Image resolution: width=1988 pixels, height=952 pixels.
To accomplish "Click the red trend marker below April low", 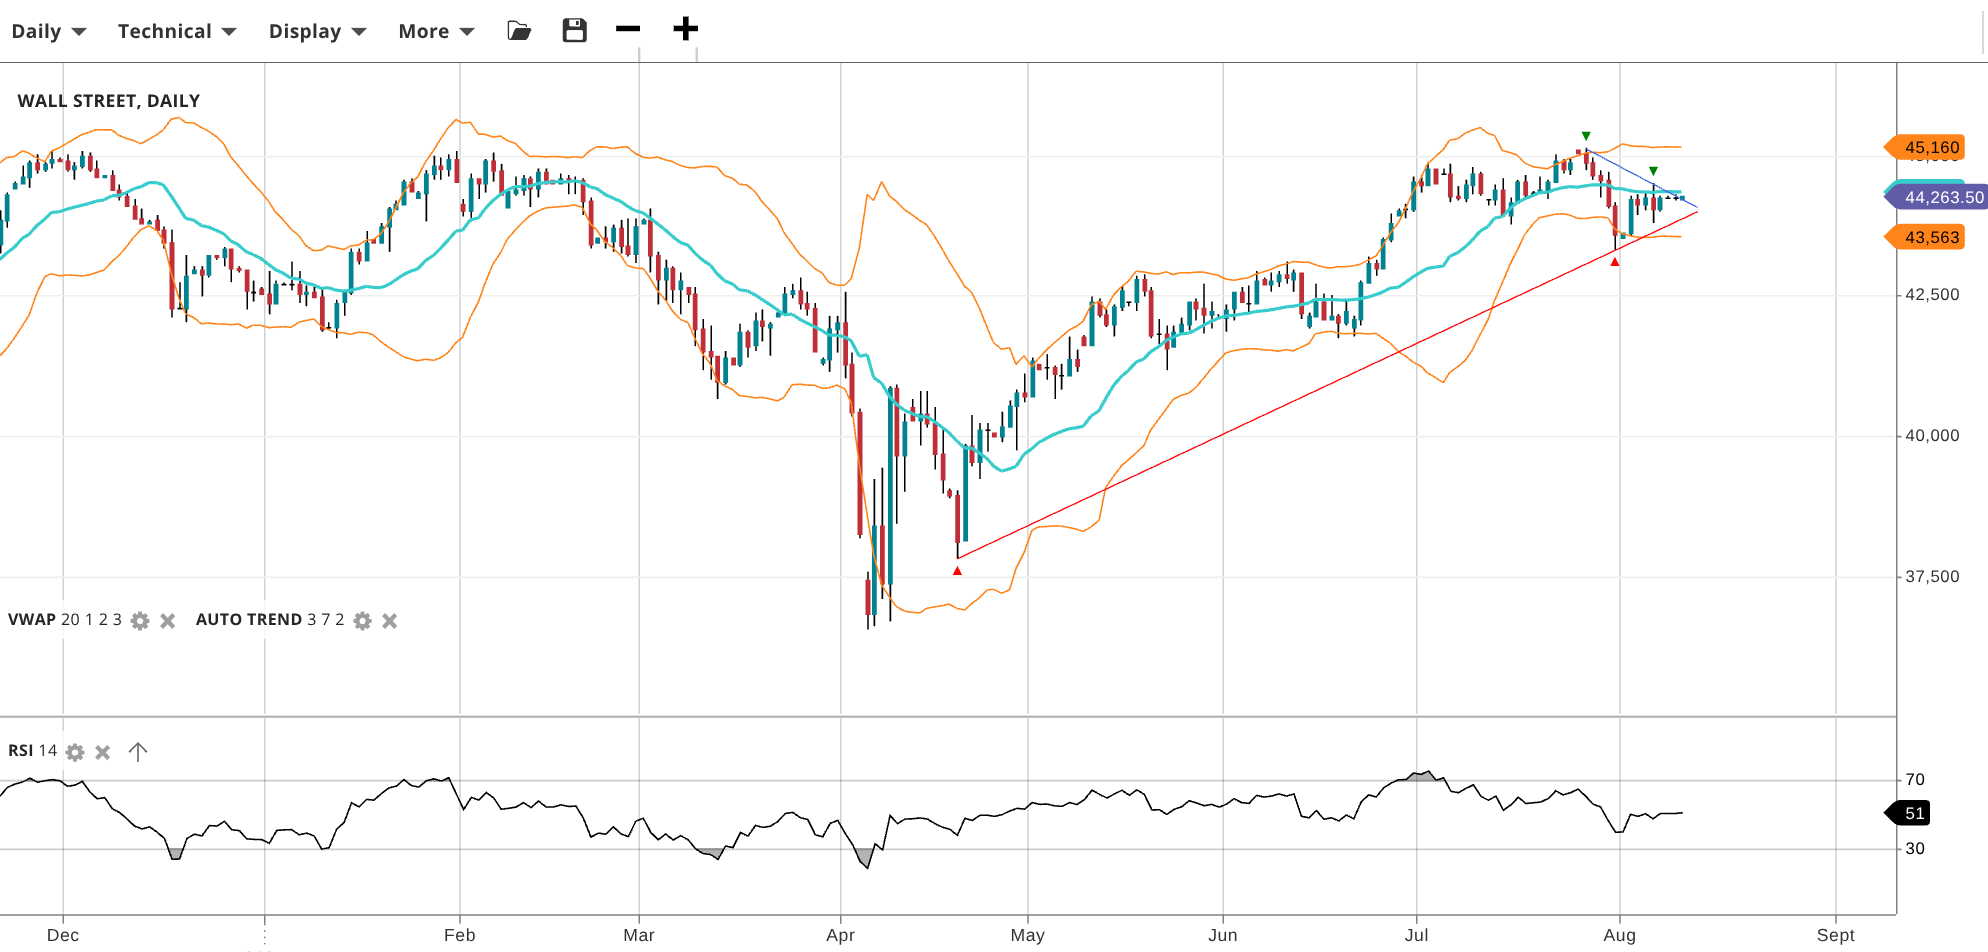I will (957, 571).
